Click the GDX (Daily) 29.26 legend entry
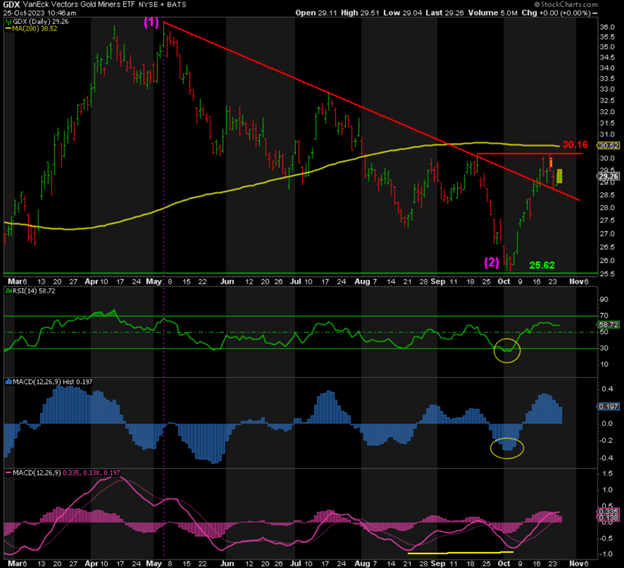This screenshot has width=624, height=568. pyautogui.click(x=37, y=21)
